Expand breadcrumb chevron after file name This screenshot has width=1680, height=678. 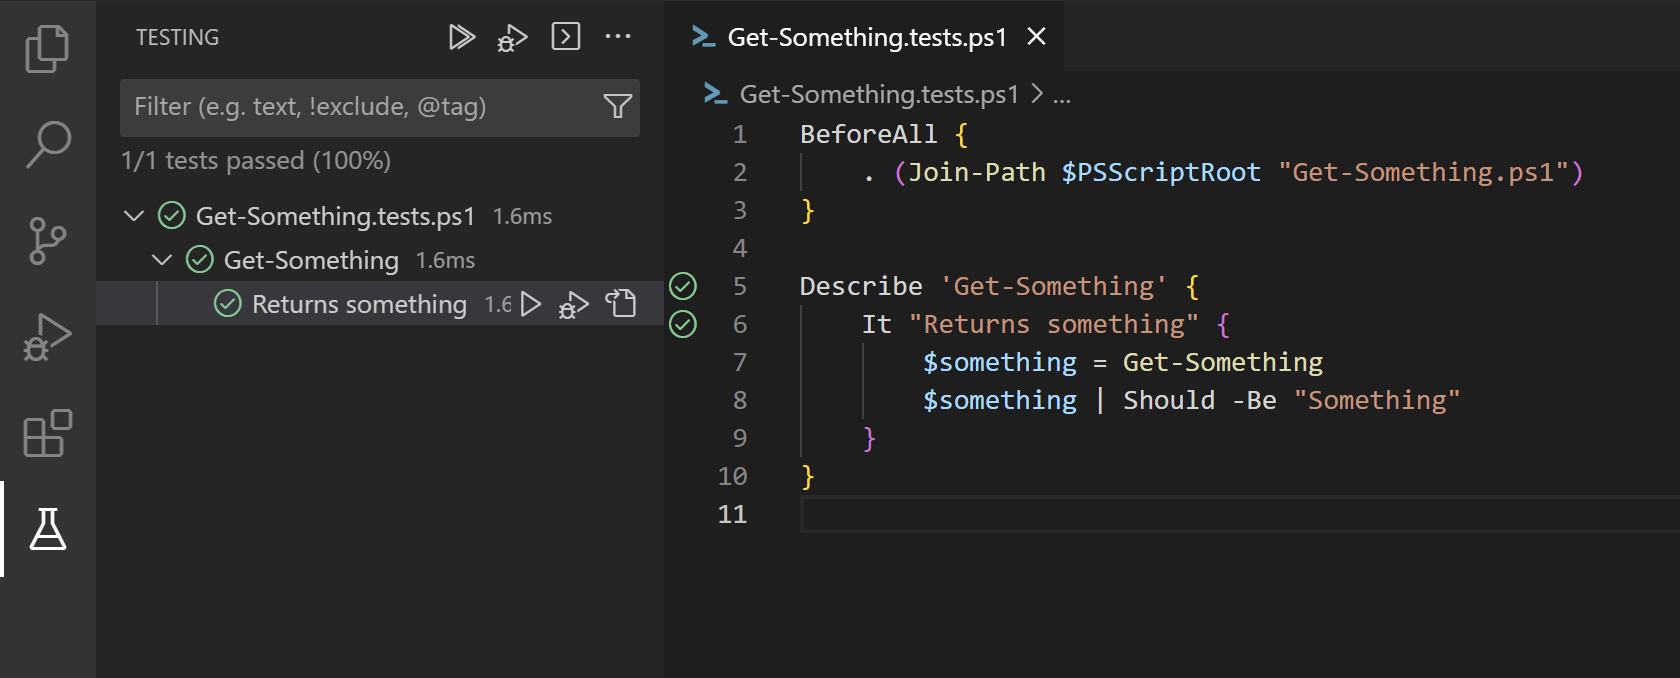[x=1037, y=94]
